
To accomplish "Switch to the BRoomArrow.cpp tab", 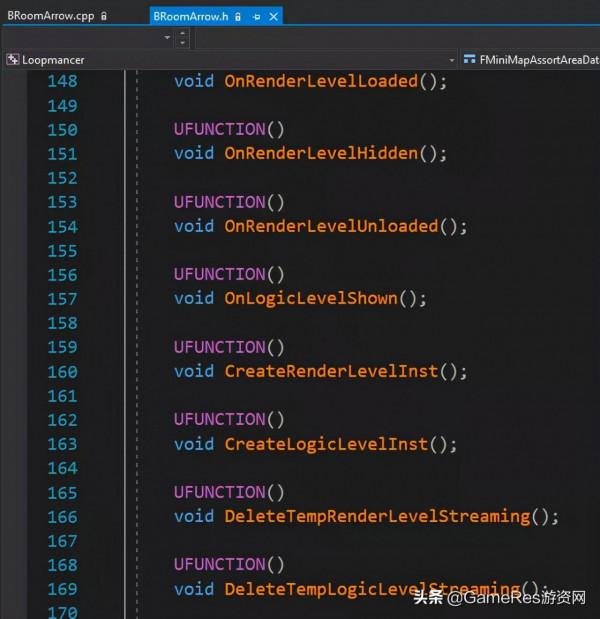I will point(48,16).
